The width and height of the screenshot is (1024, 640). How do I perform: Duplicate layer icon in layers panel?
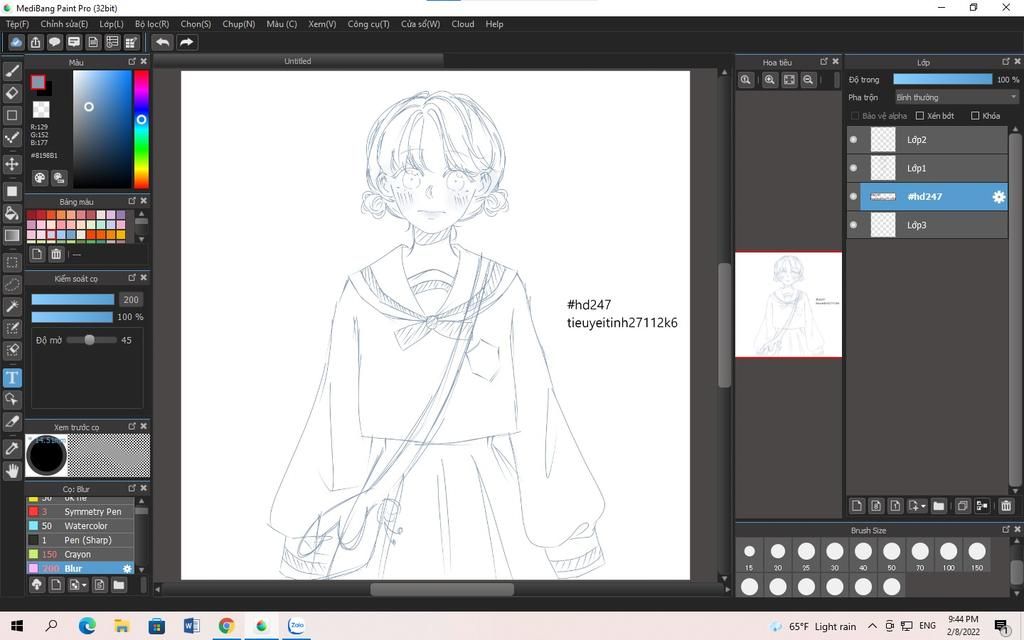point(962,505)
